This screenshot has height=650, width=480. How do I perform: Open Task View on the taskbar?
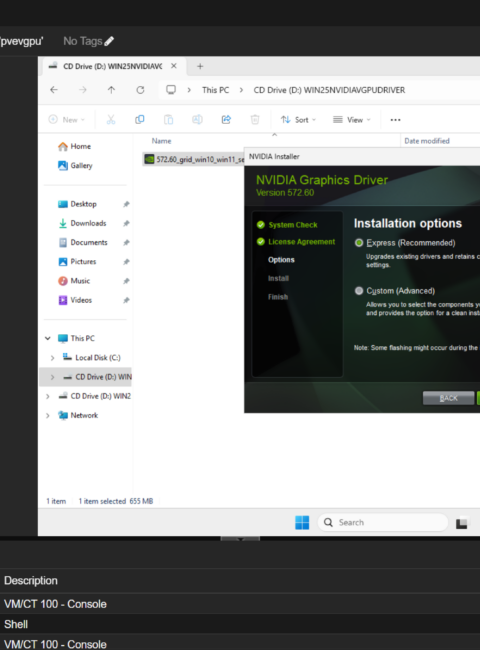point(461,523)
